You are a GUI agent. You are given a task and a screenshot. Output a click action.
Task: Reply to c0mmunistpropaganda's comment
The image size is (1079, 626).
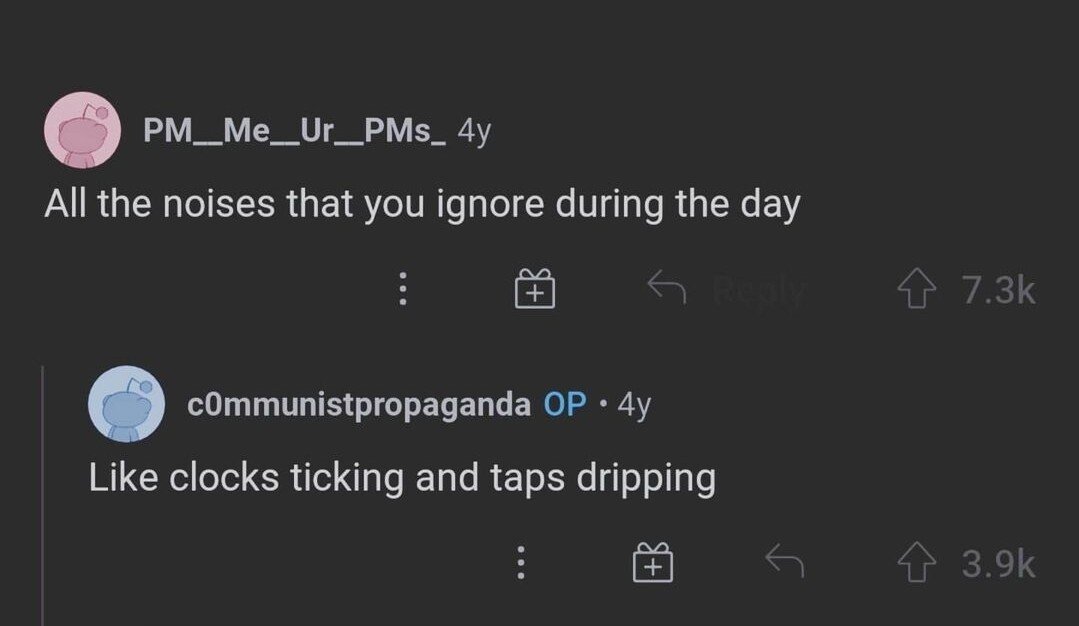tap(784, 565)
